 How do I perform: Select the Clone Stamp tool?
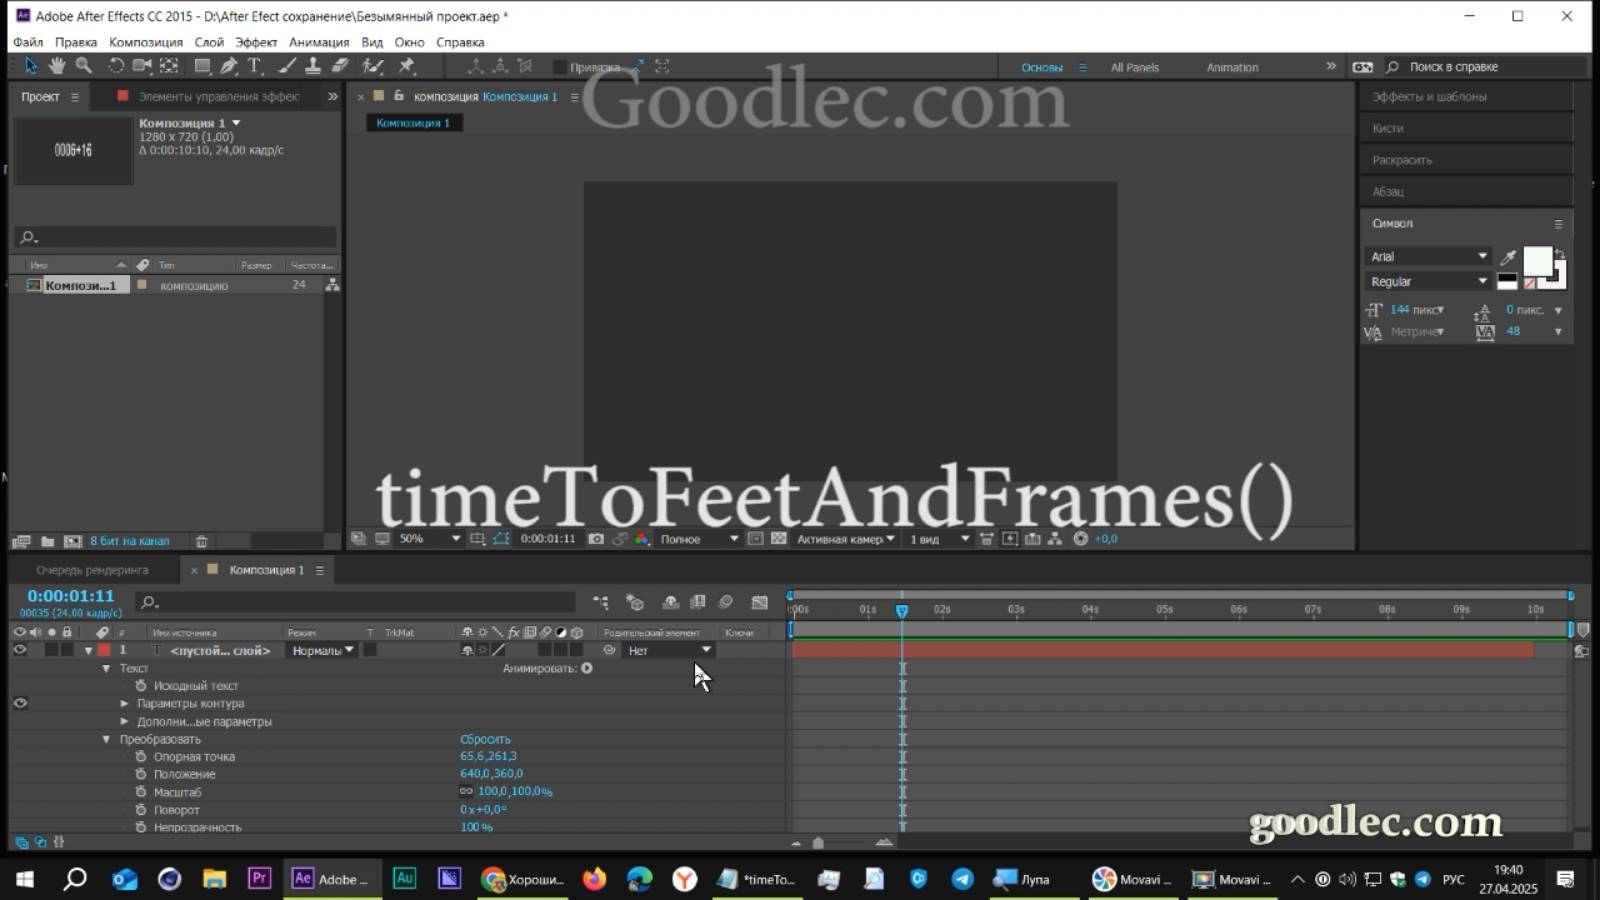[x=313, y=66]
